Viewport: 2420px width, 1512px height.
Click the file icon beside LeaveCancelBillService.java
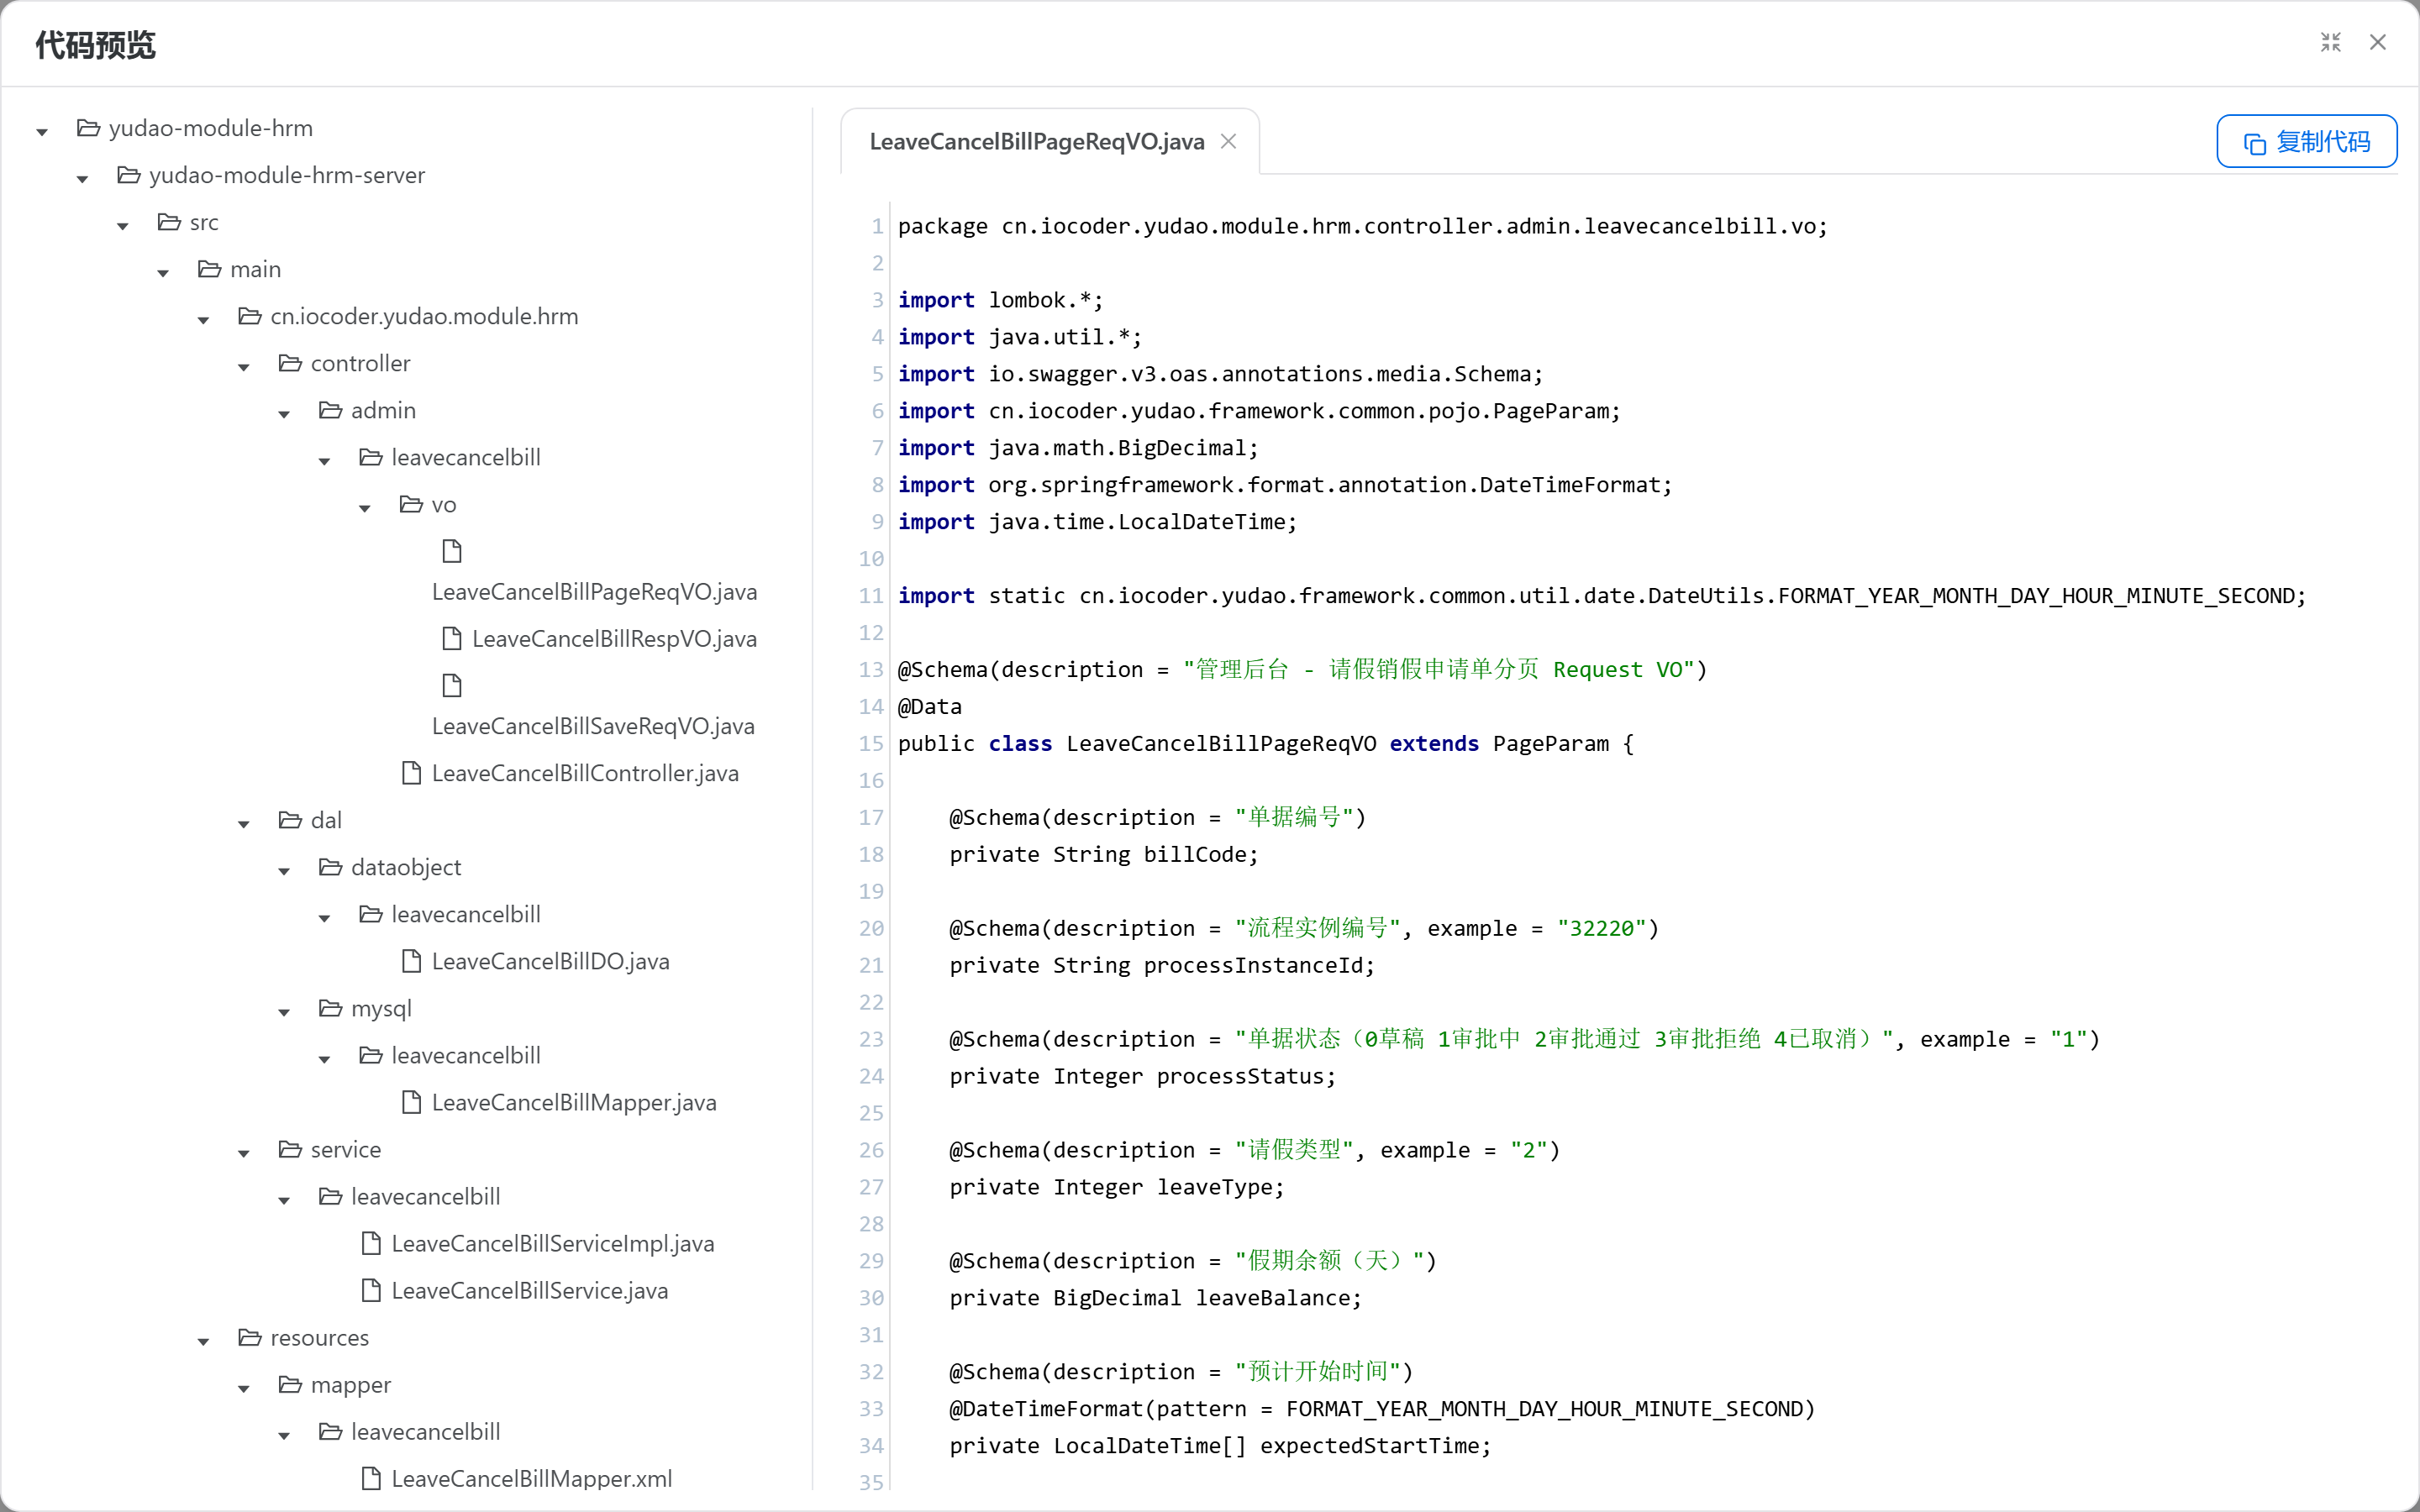371,1290
